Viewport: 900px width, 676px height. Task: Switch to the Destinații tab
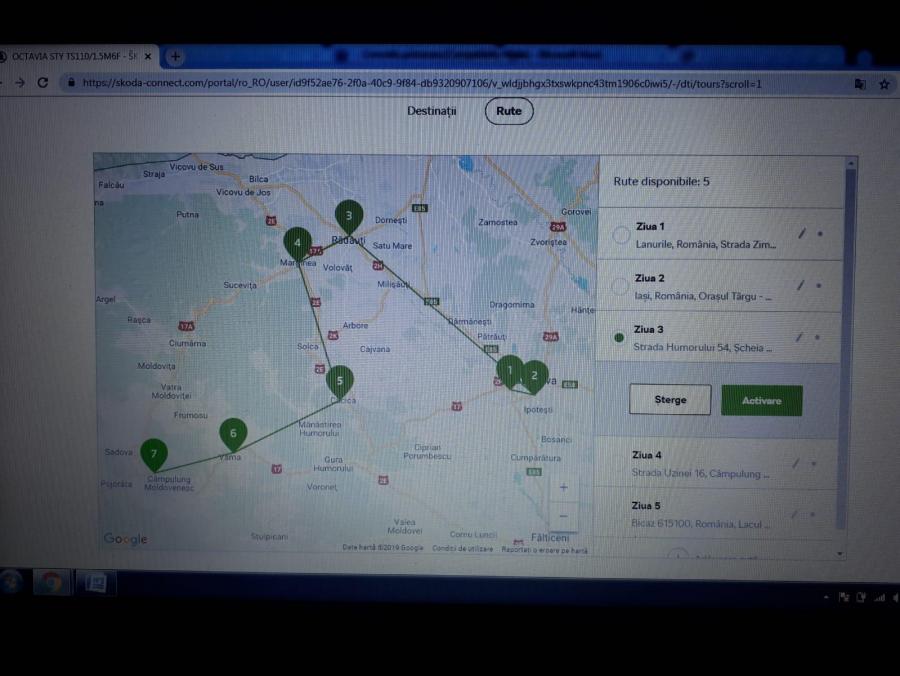pos(431,111)
